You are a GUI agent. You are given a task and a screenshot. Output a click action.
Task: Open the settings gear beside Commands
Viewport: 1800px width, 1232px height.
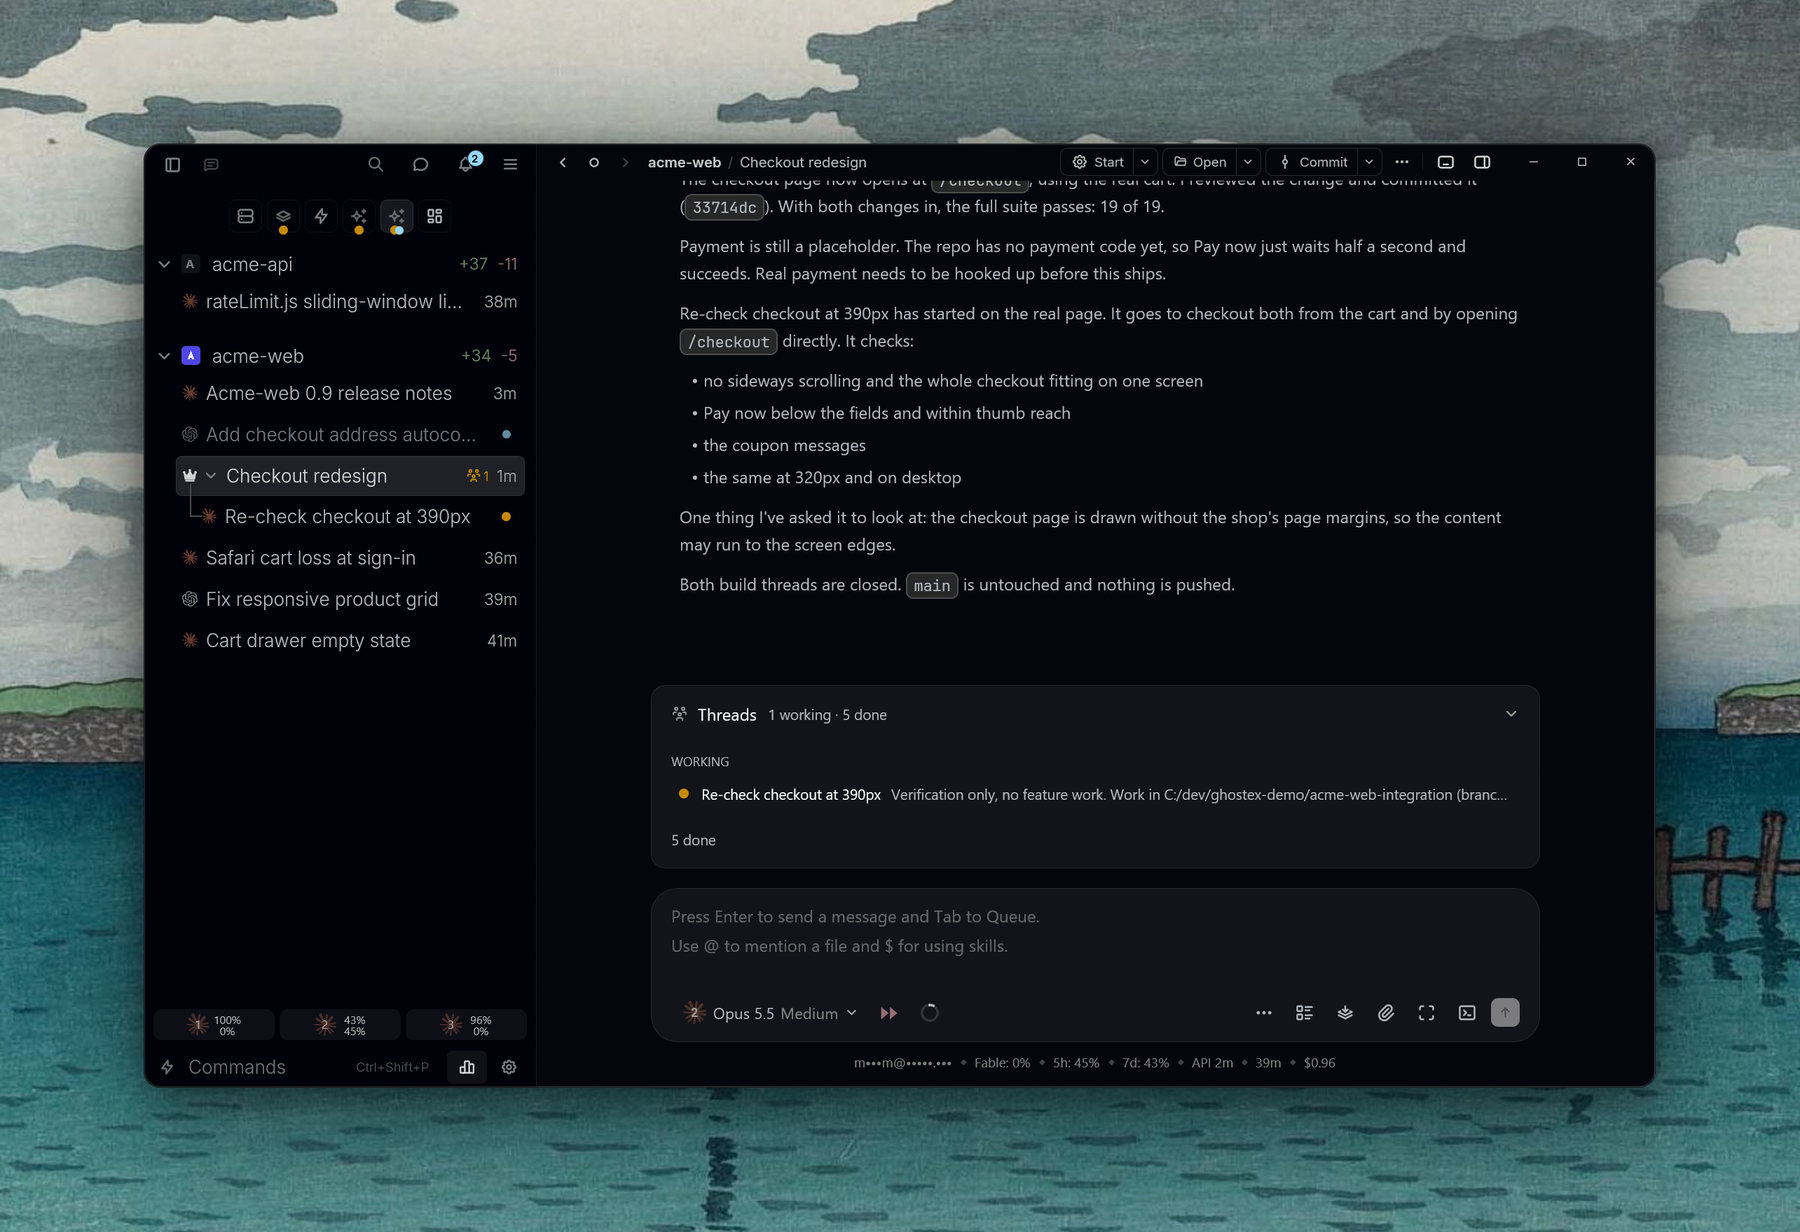509,1067
